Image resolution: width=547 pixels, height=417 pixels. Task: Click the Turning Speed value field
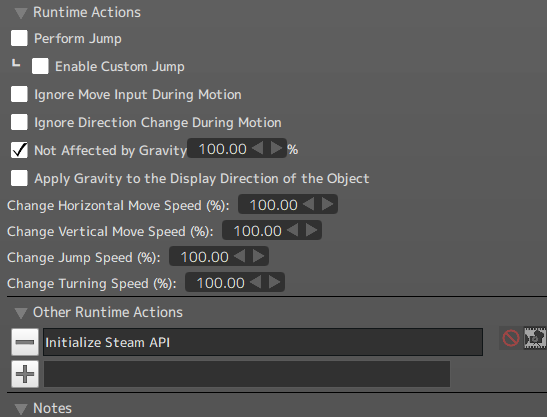[x=220, y=283]
